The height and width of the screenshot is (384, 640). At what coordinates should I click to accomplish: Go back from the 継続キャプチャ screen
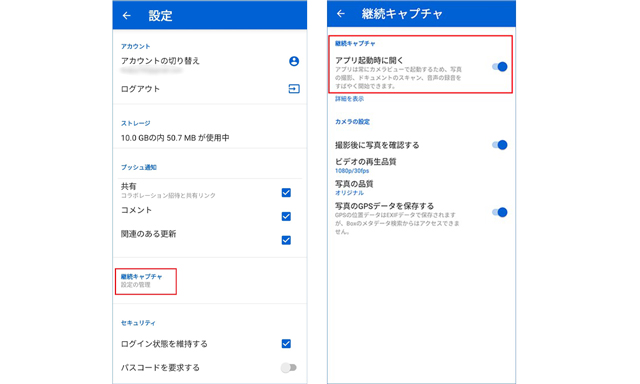pyautogui.click(x=341, y=14)
